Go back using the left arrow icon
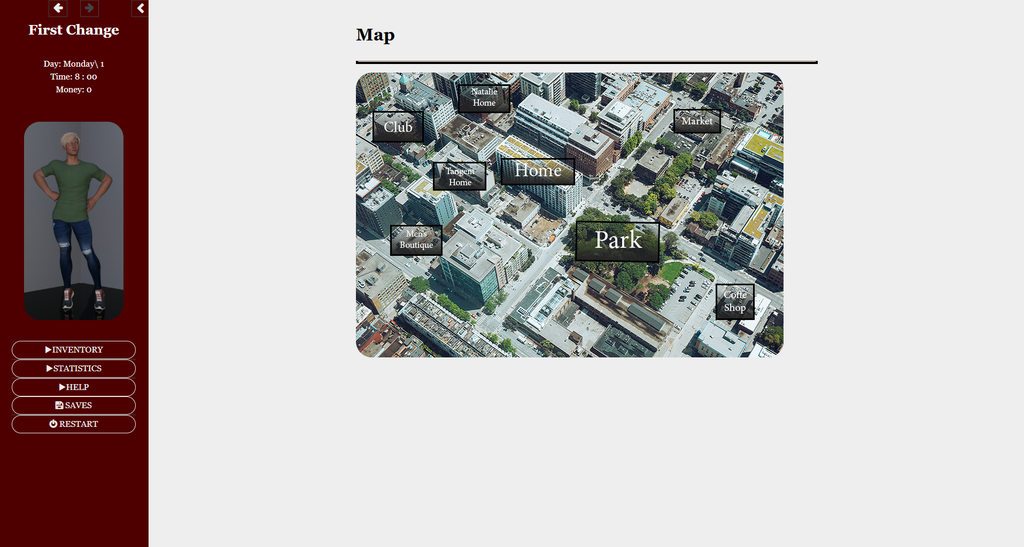Viewport: 1024px width, 547px height. (x=58, y=8)
